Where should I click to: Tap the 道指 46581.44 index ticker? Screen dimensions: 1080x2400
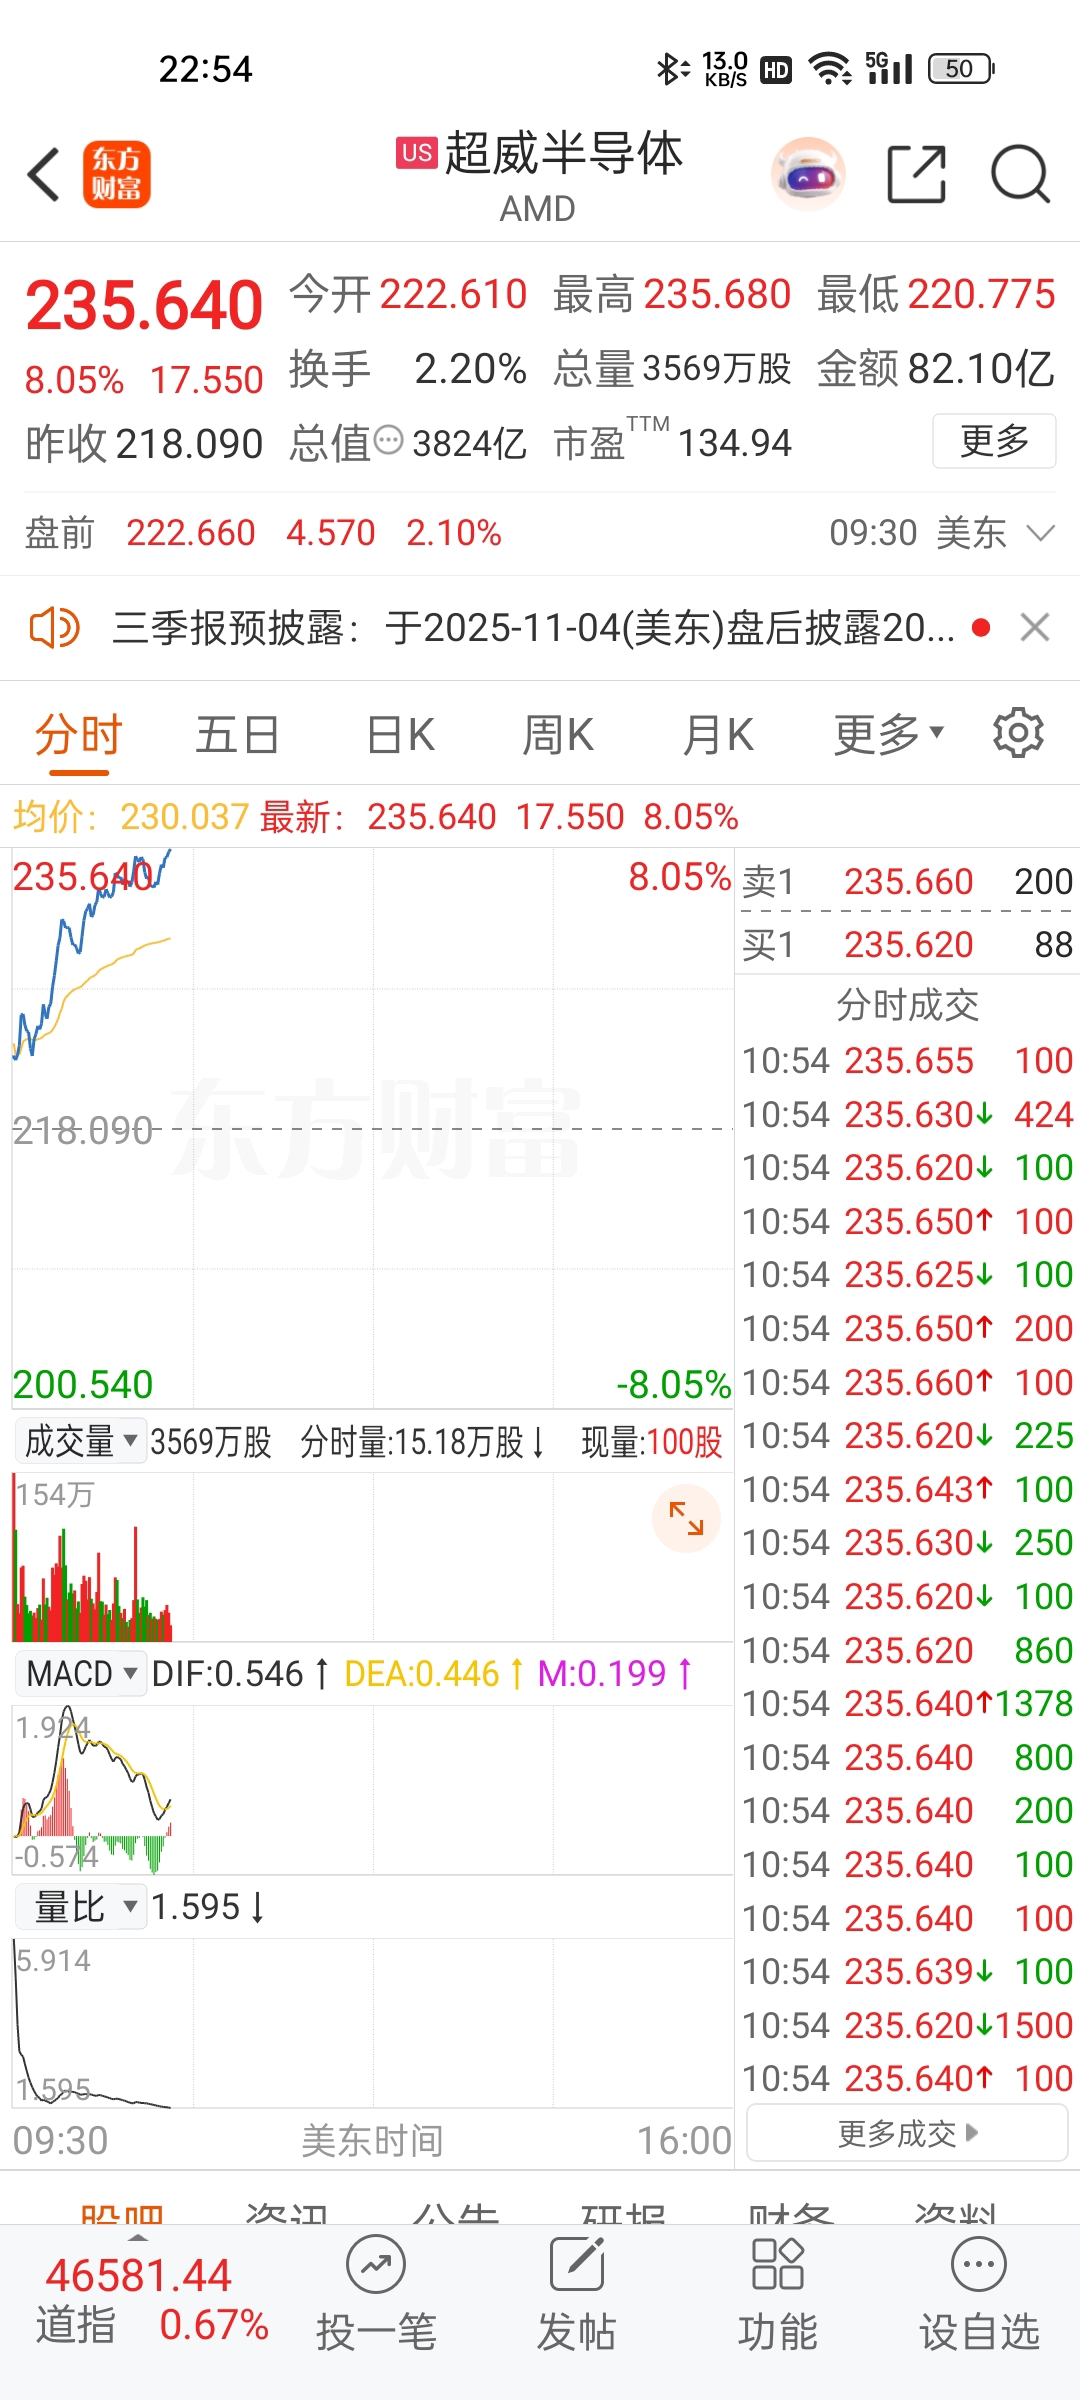152,2300
